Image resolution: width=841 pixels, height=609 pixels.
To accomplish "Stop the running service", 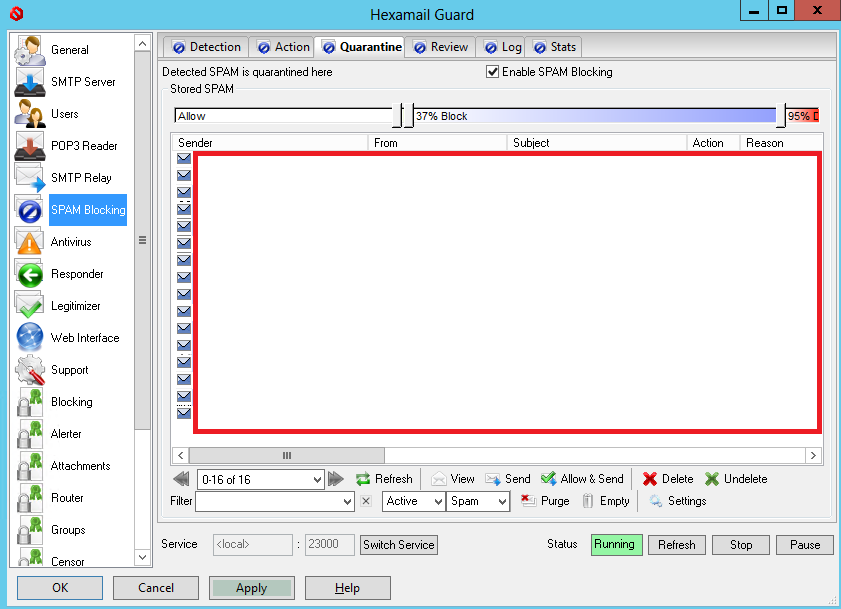I will pos(741,545).
